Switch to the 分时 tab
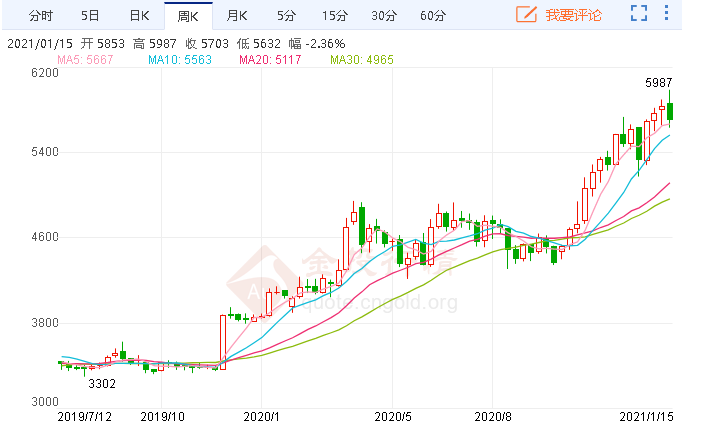The width and height of the screenshot is (702, 423). click(41, 15)
